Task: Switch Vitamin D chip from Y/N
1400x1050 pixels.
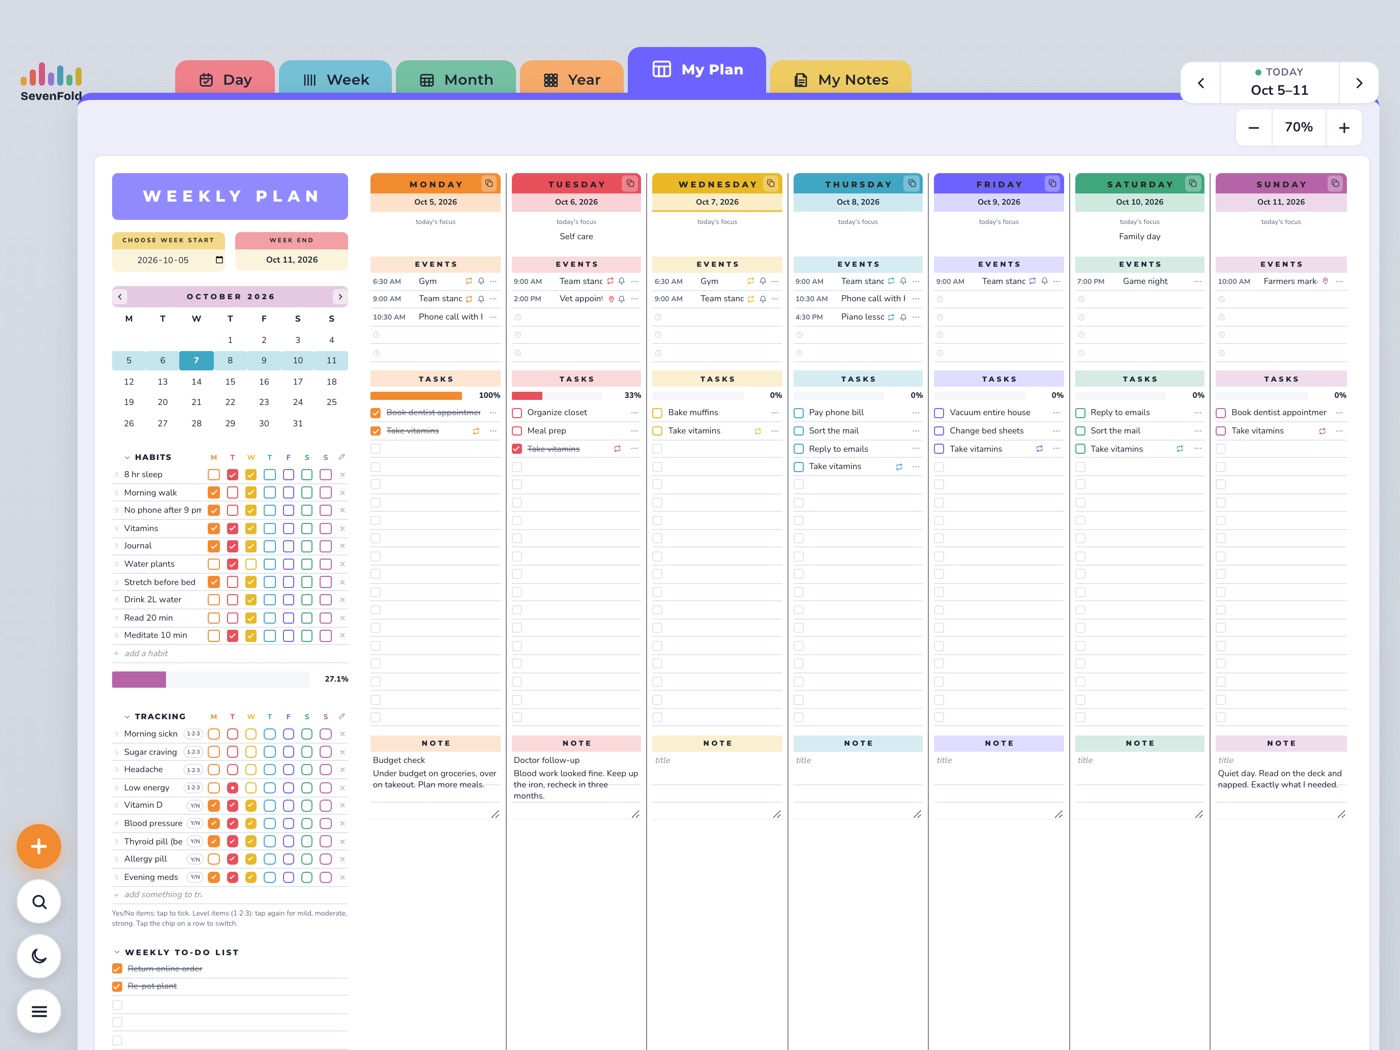Action: 195,805
